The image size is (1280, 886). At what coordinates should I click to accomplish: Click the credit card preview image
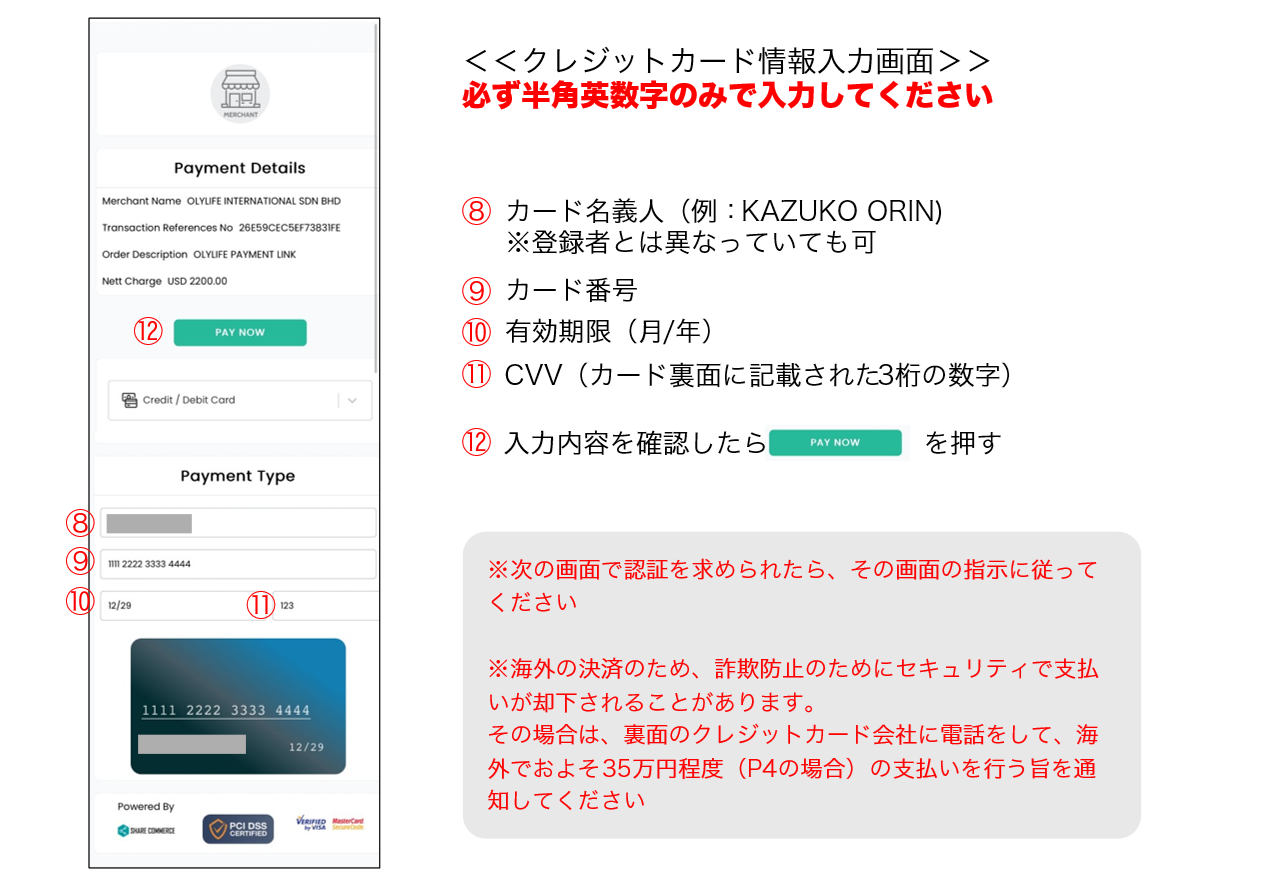238,706
